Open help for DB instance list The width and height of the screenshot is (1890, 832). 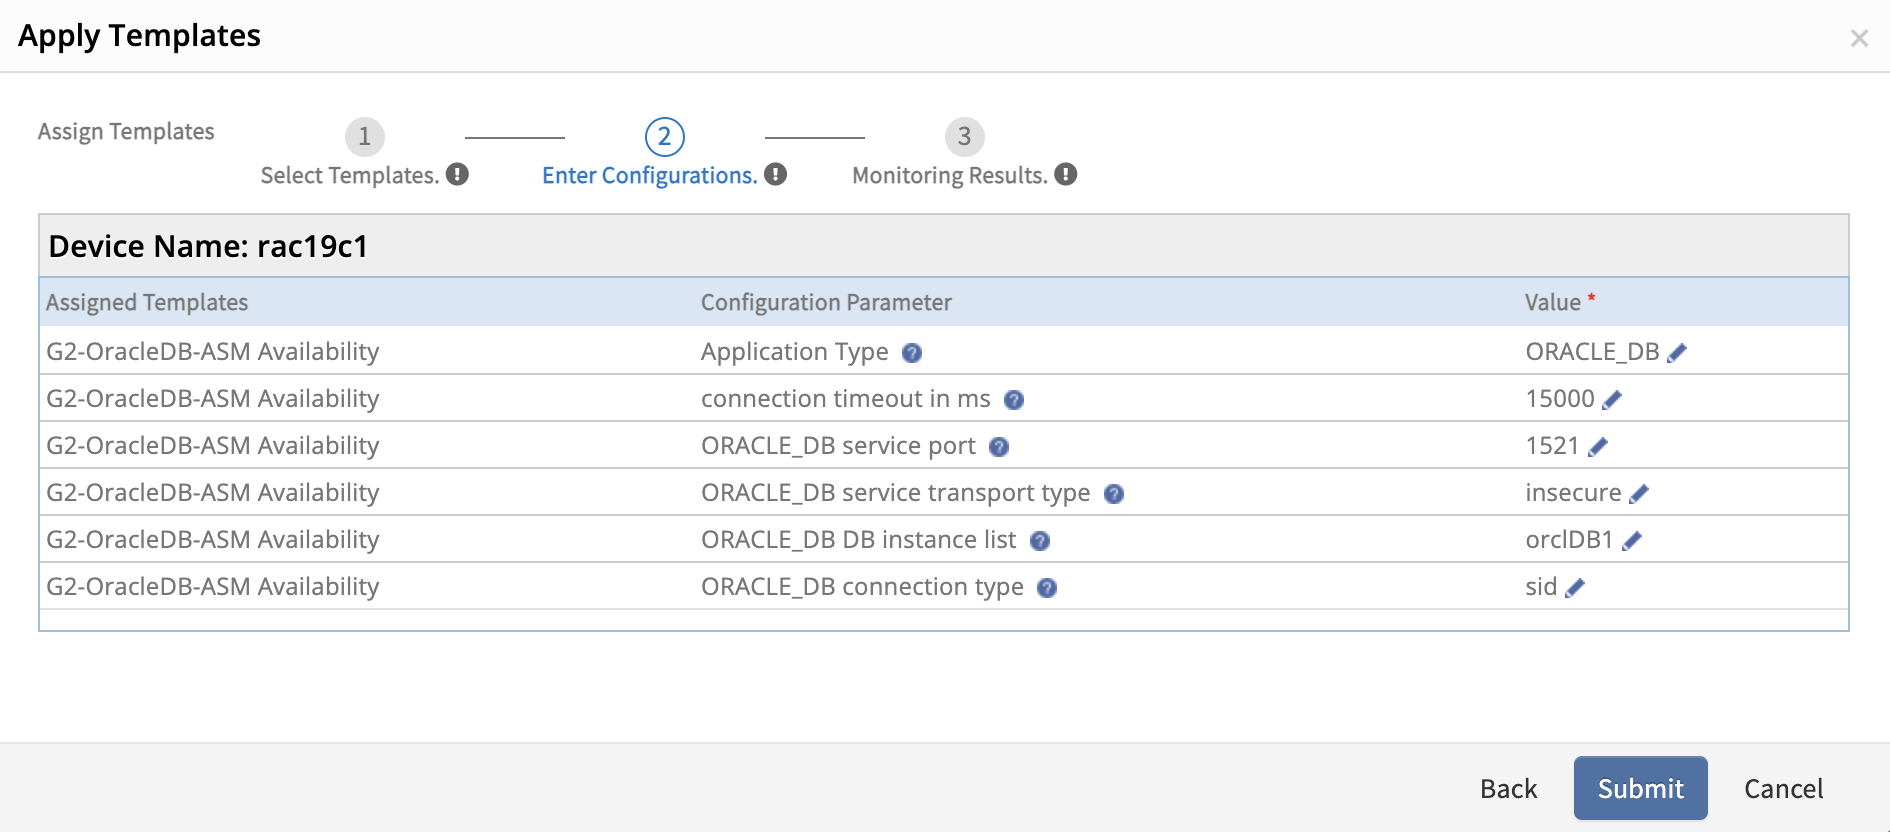pos(1040,541)
